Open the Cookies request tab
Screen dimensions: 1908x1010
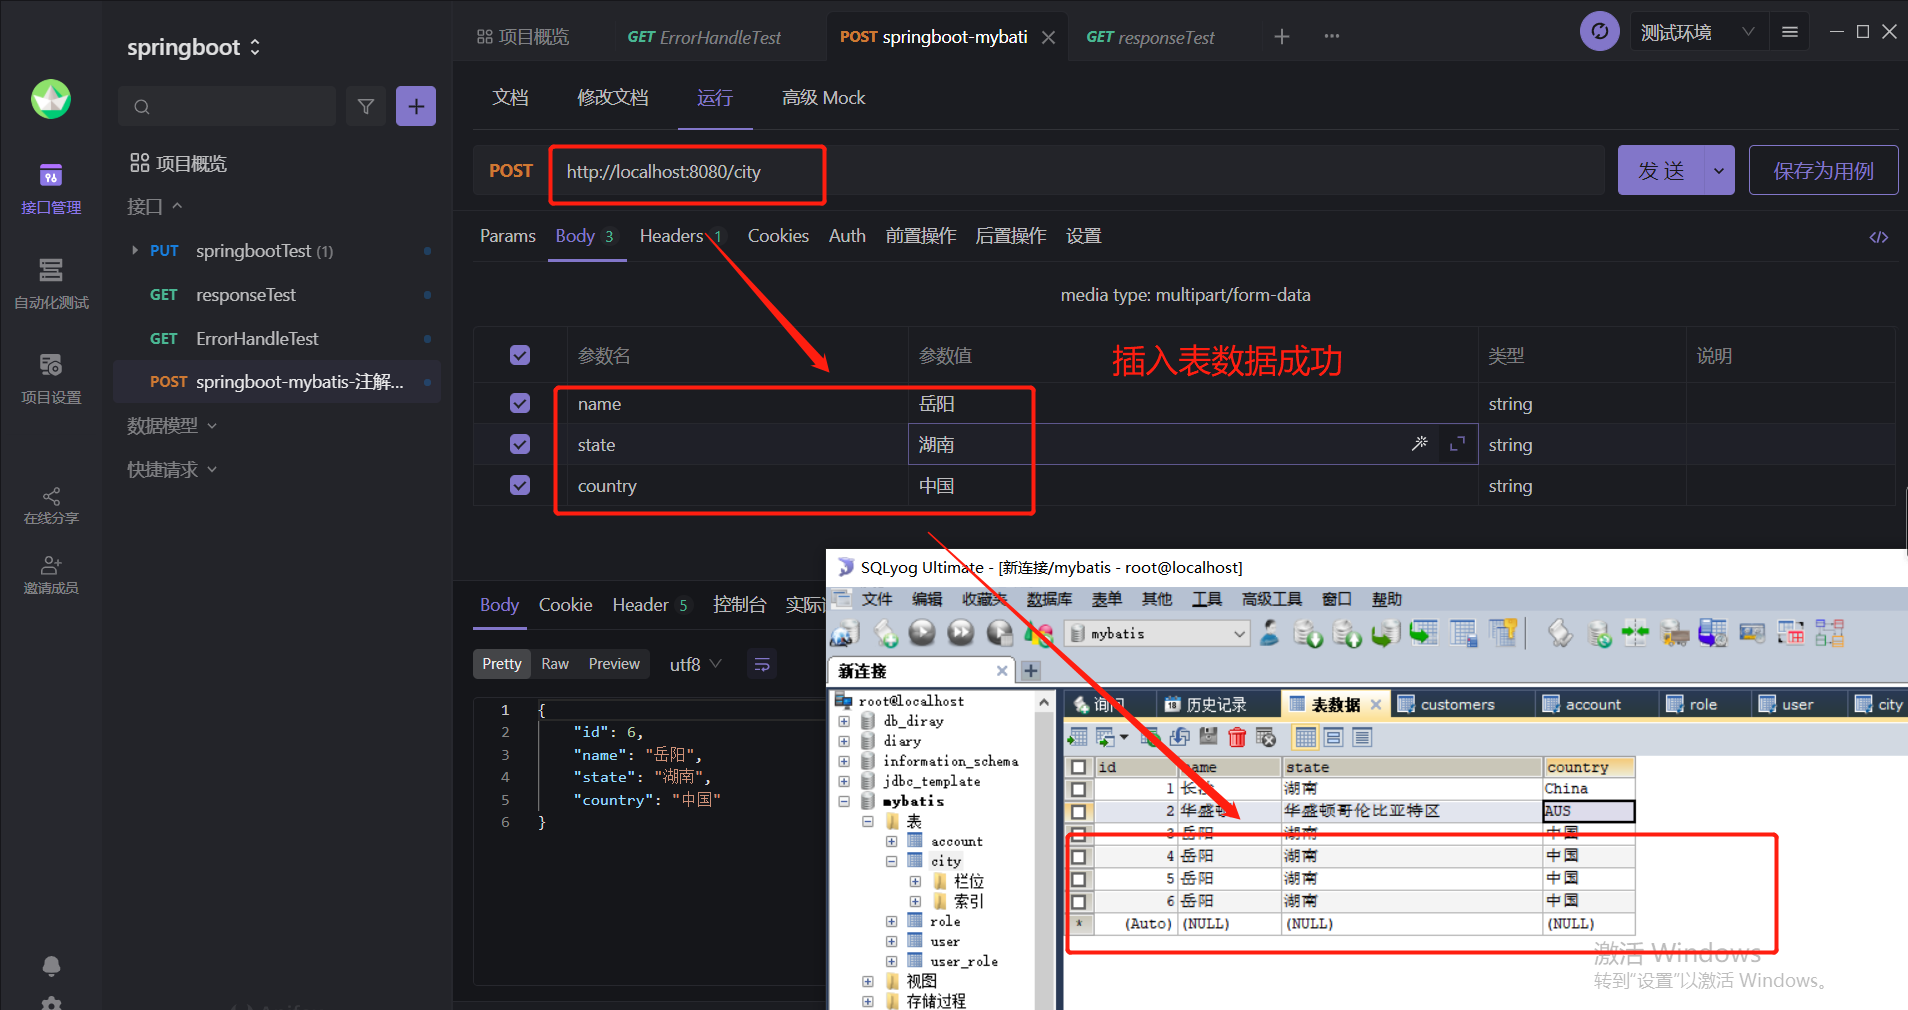point(778,236)
